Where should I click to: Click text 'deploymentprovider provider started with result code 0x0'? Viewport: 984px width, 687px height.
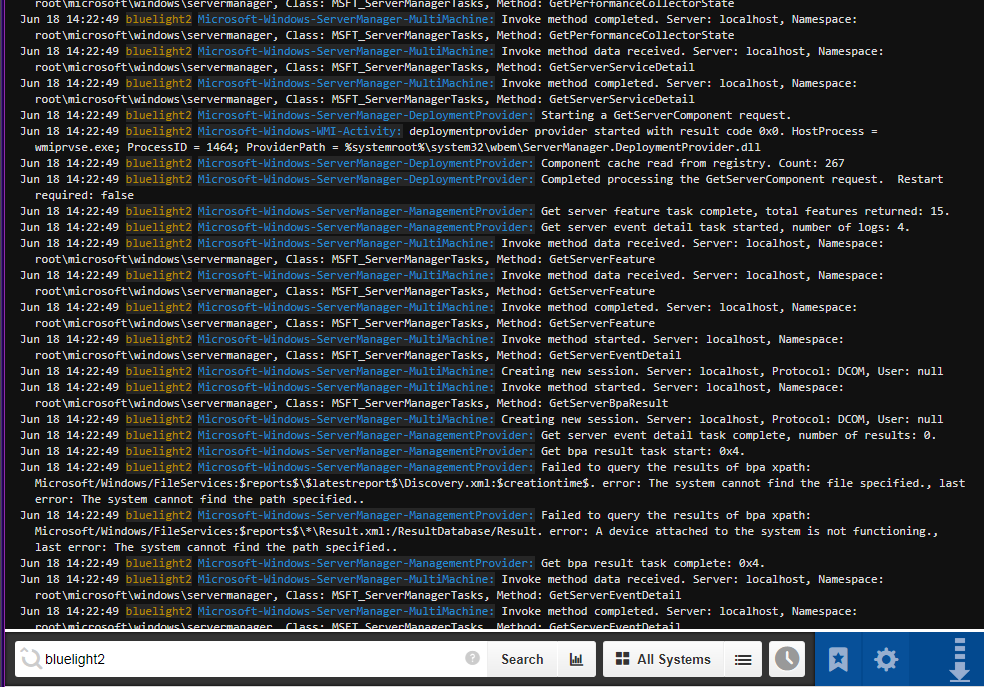click(597, 131)
